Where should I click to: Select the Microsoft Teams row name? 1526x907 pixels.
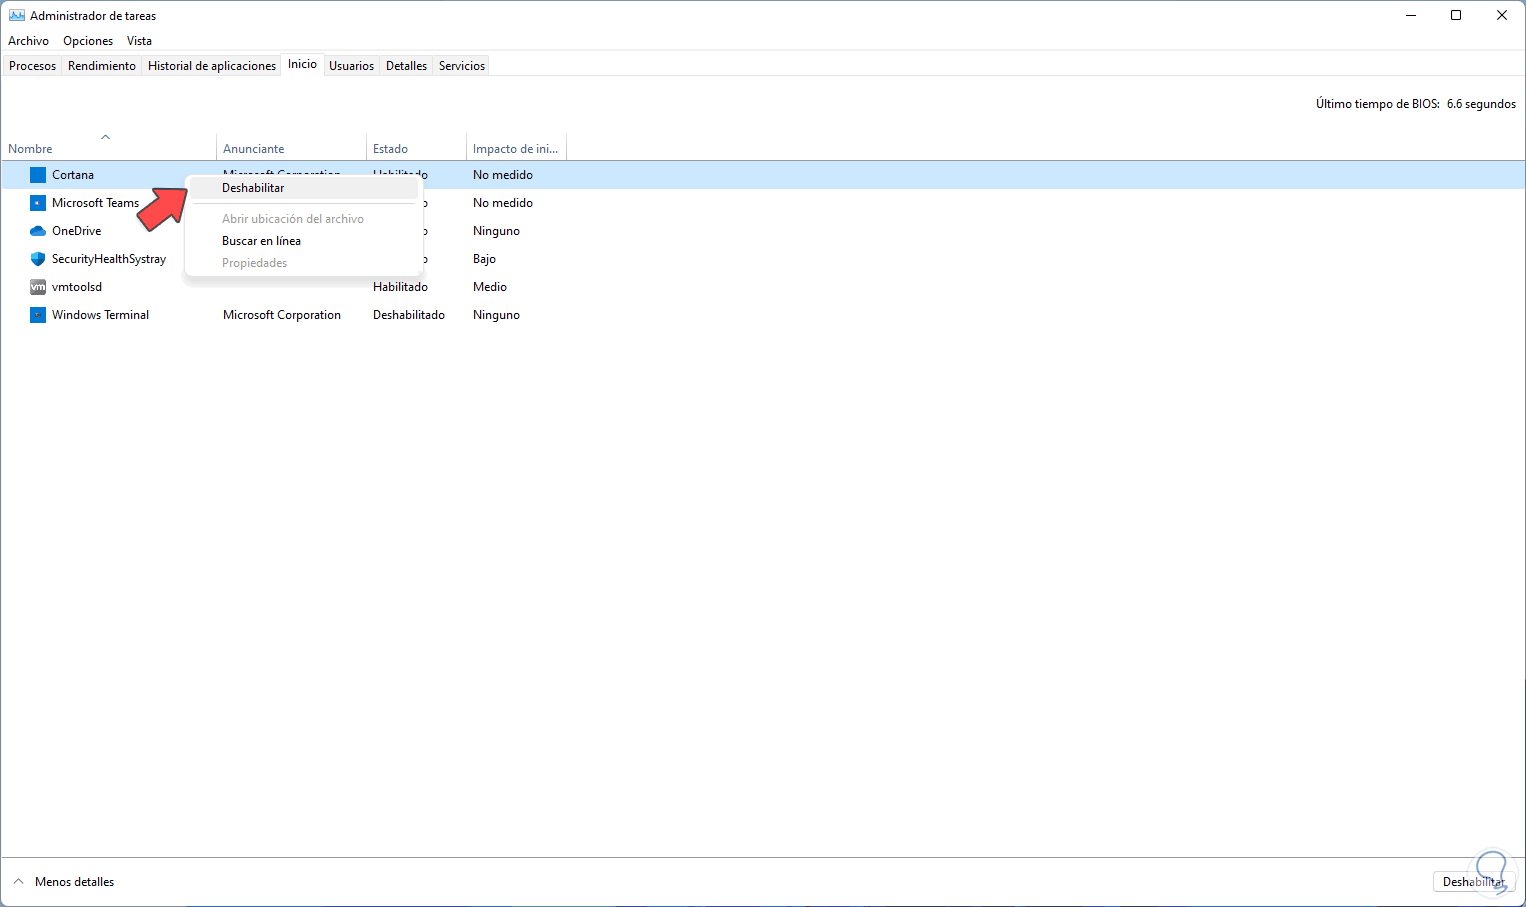[x=96, y=203]
